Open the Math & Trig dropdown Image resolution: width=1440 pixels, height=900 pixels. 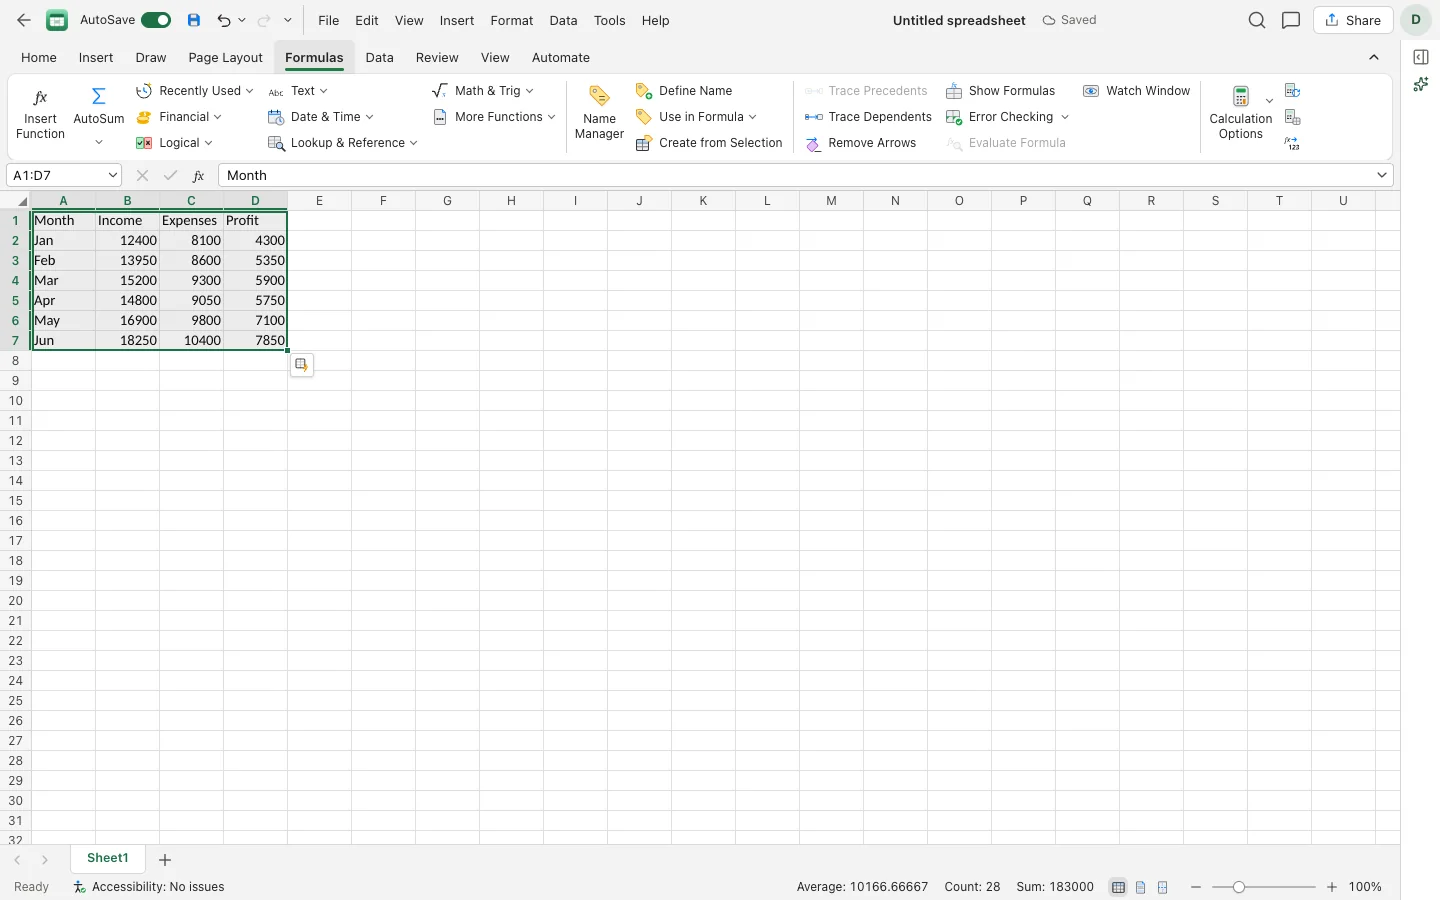click(482, 91)
